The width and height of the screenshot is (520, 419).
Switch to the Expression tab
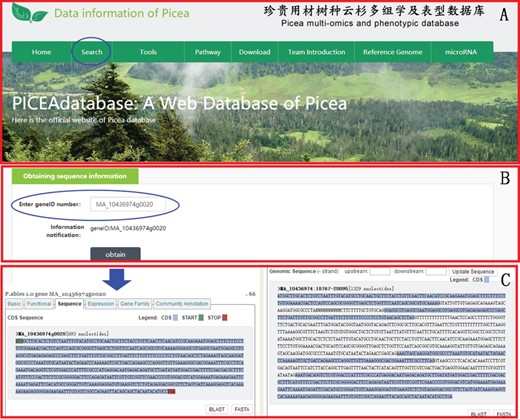[101, 304]
